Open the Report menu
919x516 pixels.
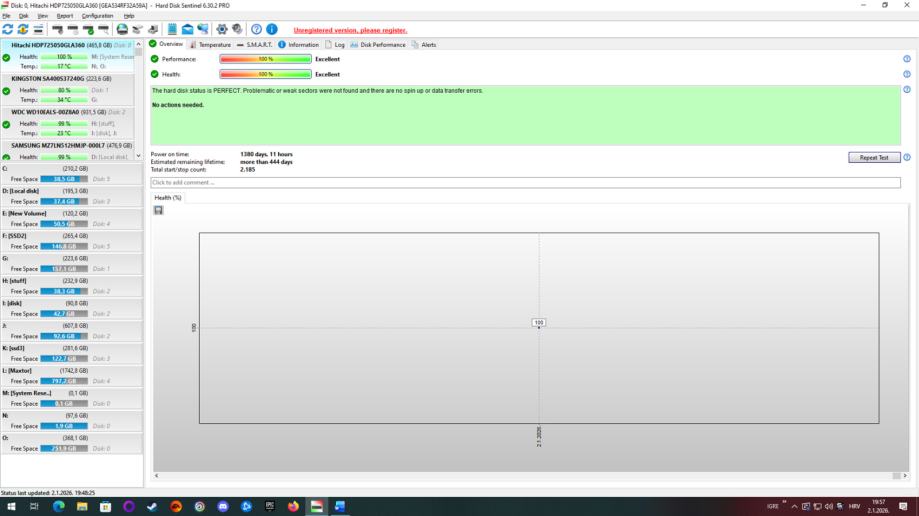click(64, 16)
